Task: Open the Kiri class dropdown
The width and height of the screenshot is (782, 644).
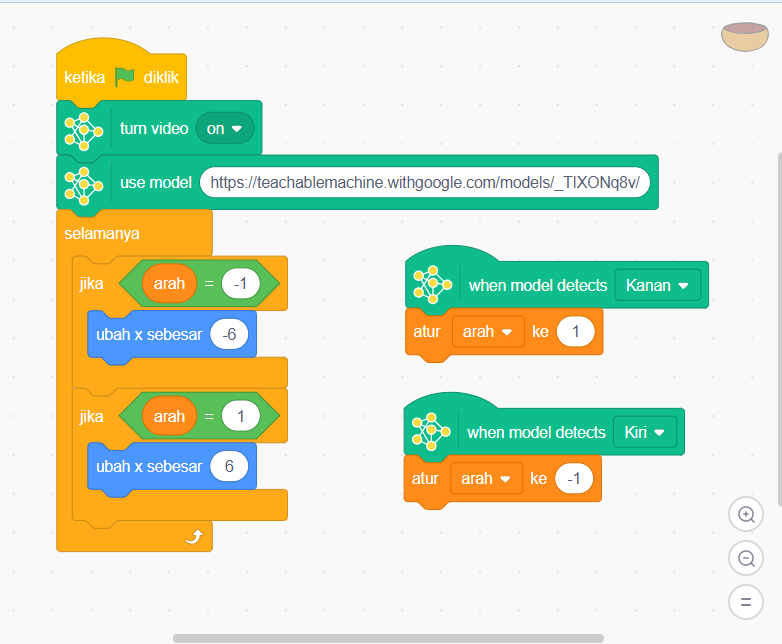Action: click(x=644, y=432)
